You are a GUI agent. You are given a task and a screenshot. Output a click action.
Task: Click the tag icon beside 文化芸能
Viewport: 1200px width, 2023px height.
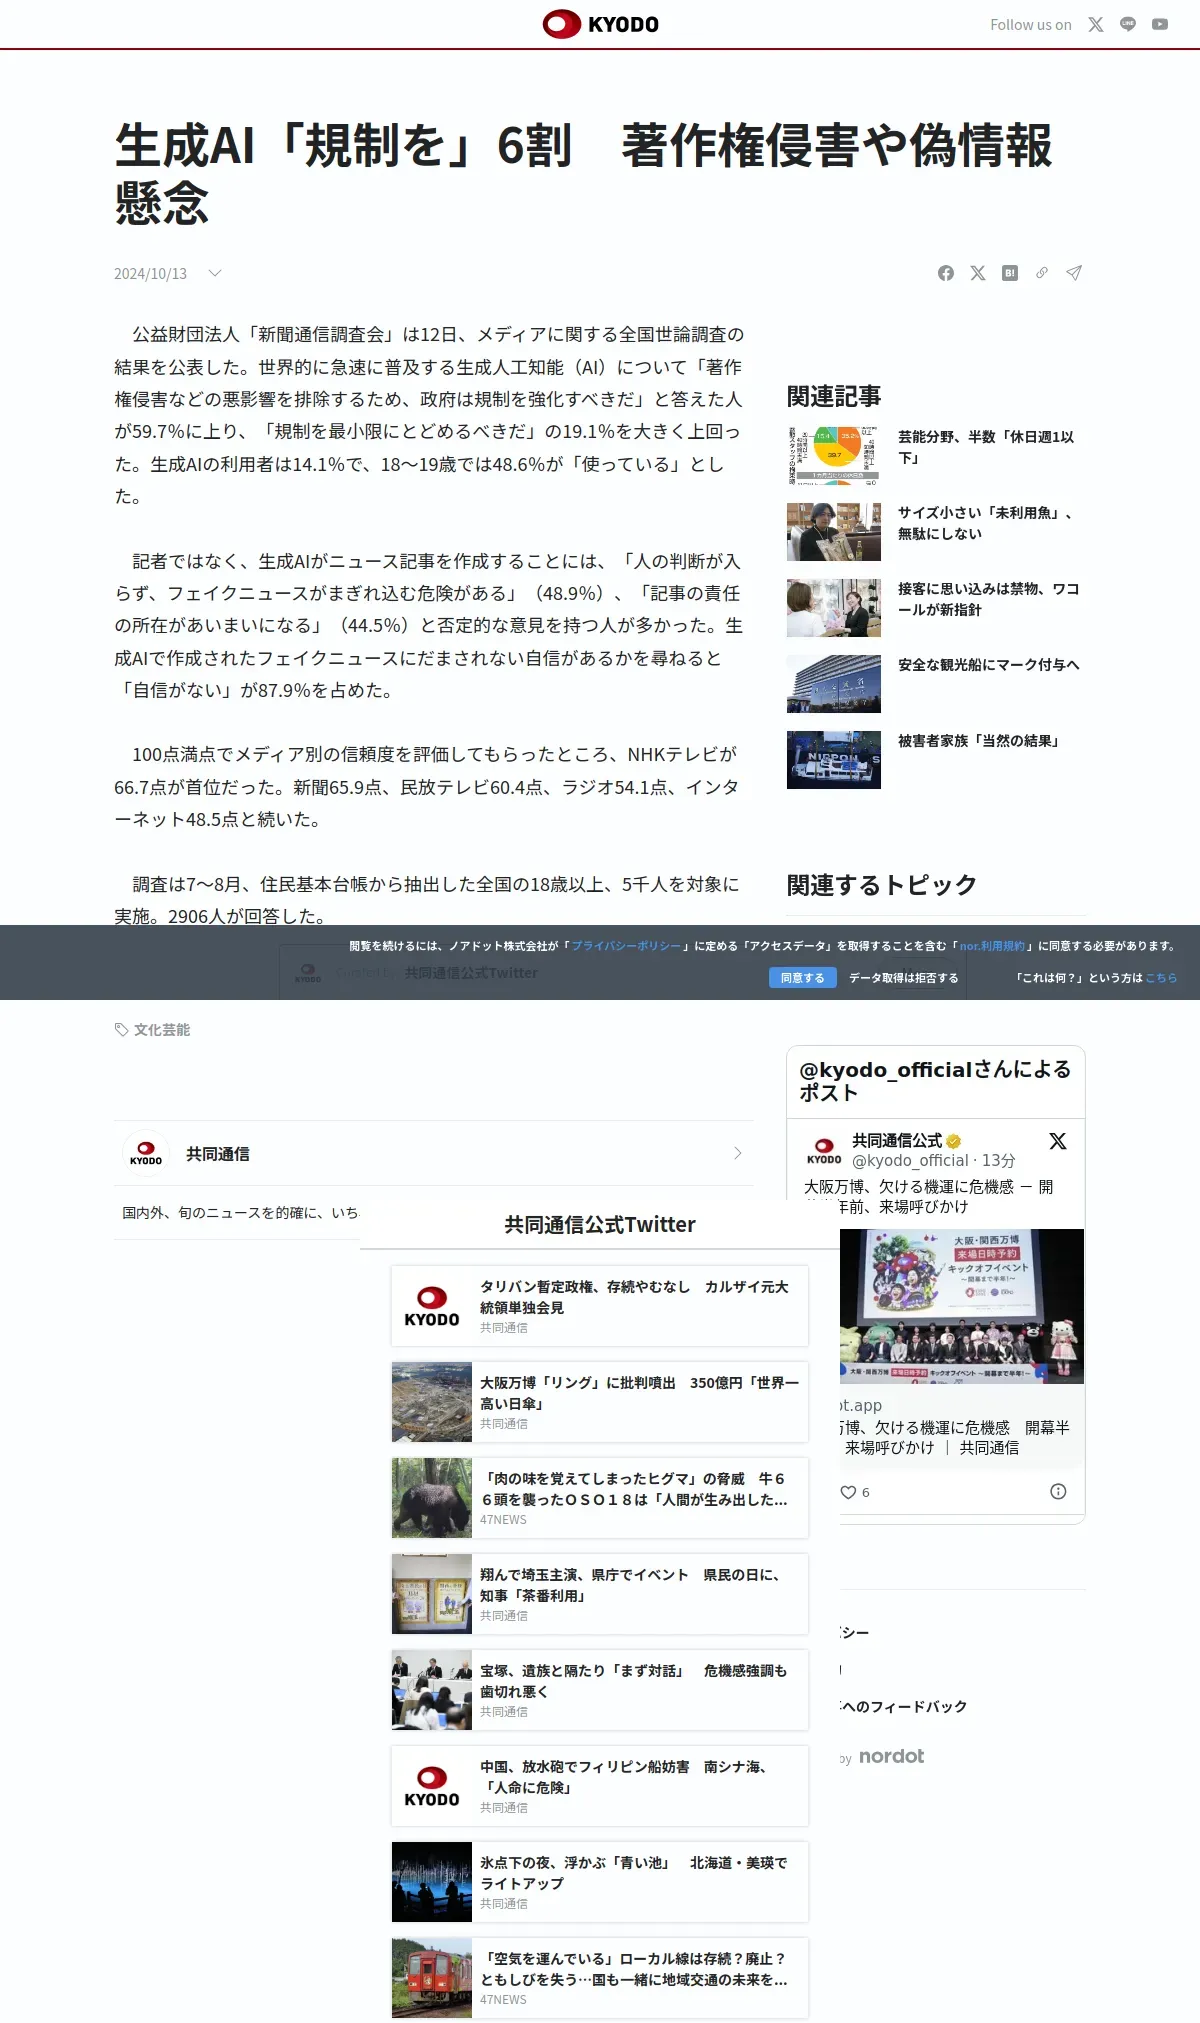click(121, 1030)
